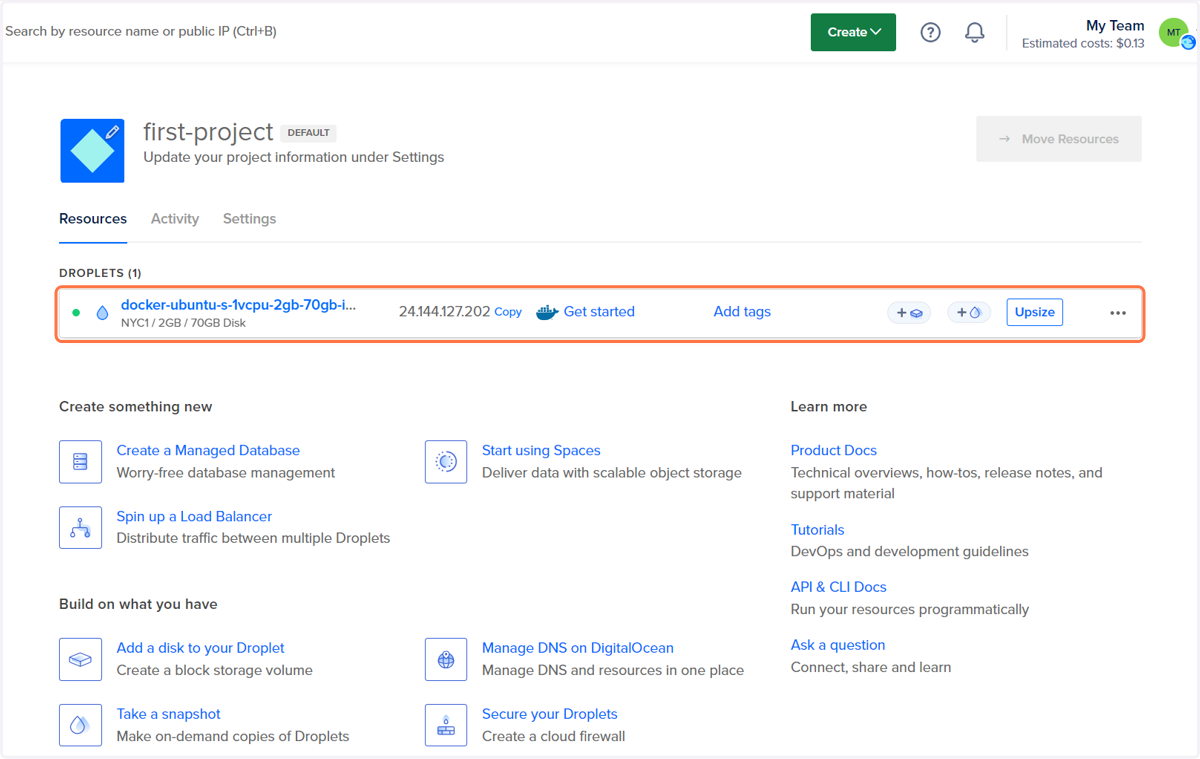Click the MT team avatar
The height and width of the screenshot is (759, 1200).
[1174, 32]
